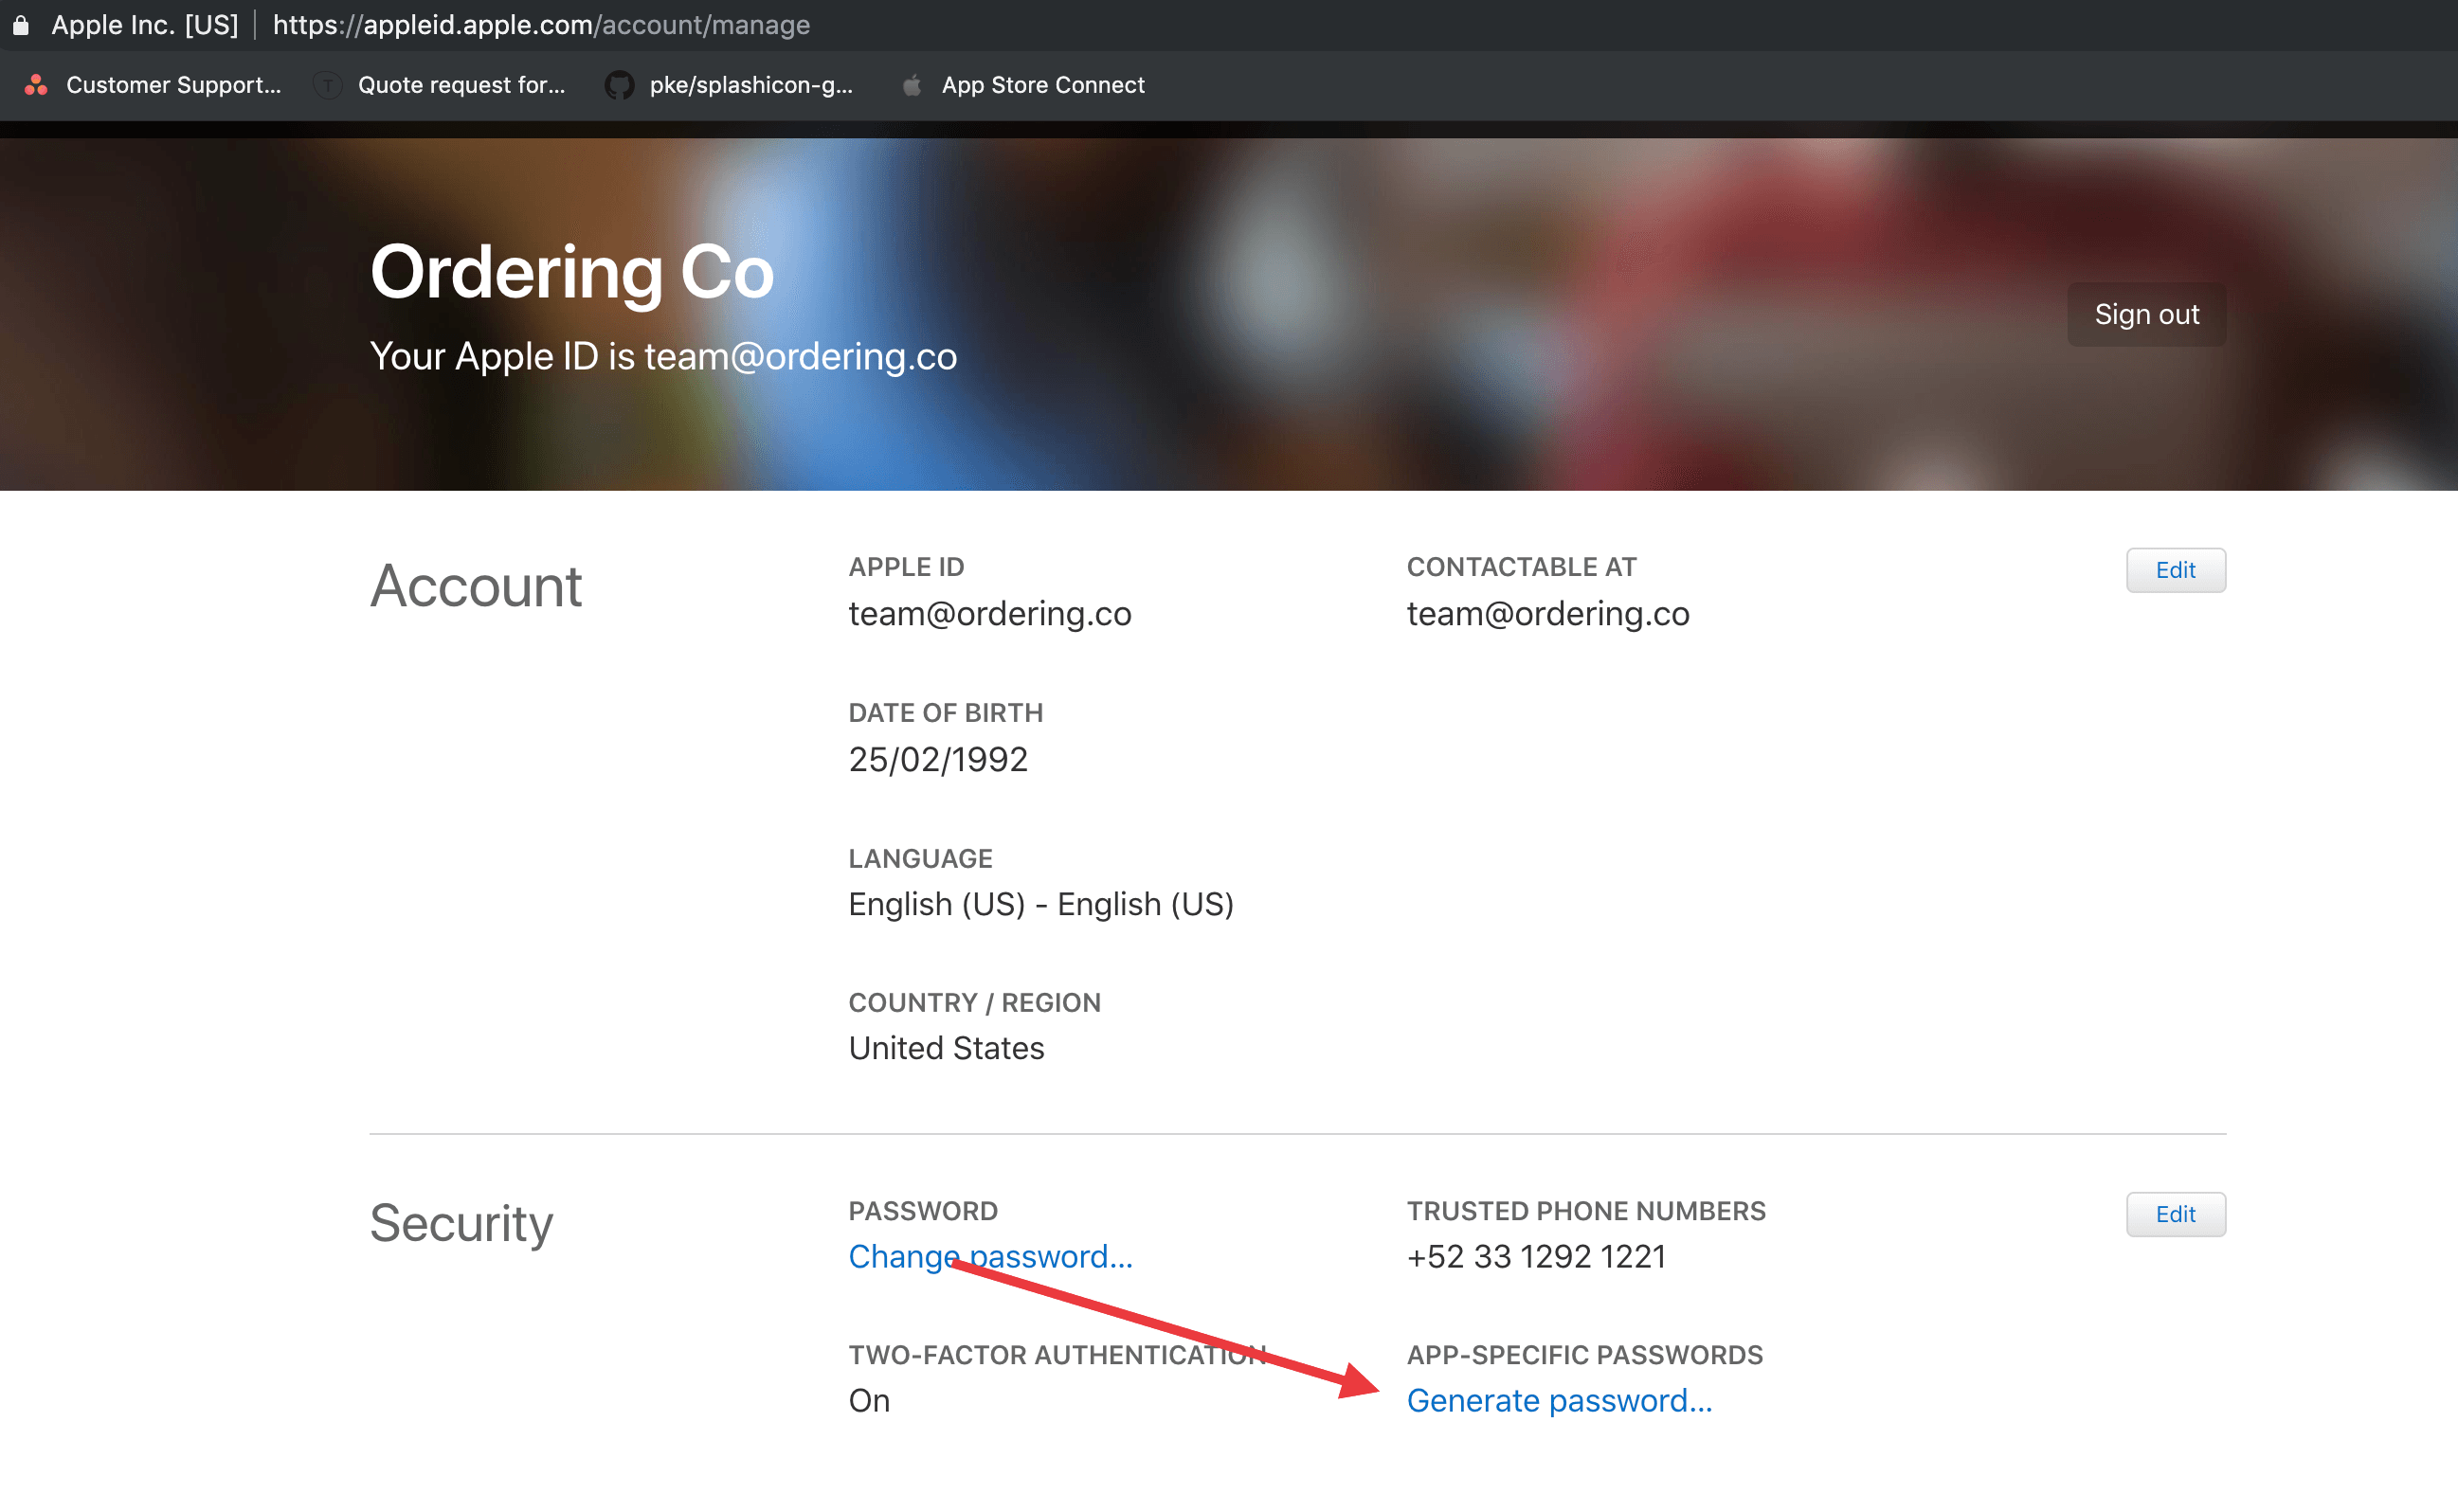Edit the Account section

[x=2174, y=570]
